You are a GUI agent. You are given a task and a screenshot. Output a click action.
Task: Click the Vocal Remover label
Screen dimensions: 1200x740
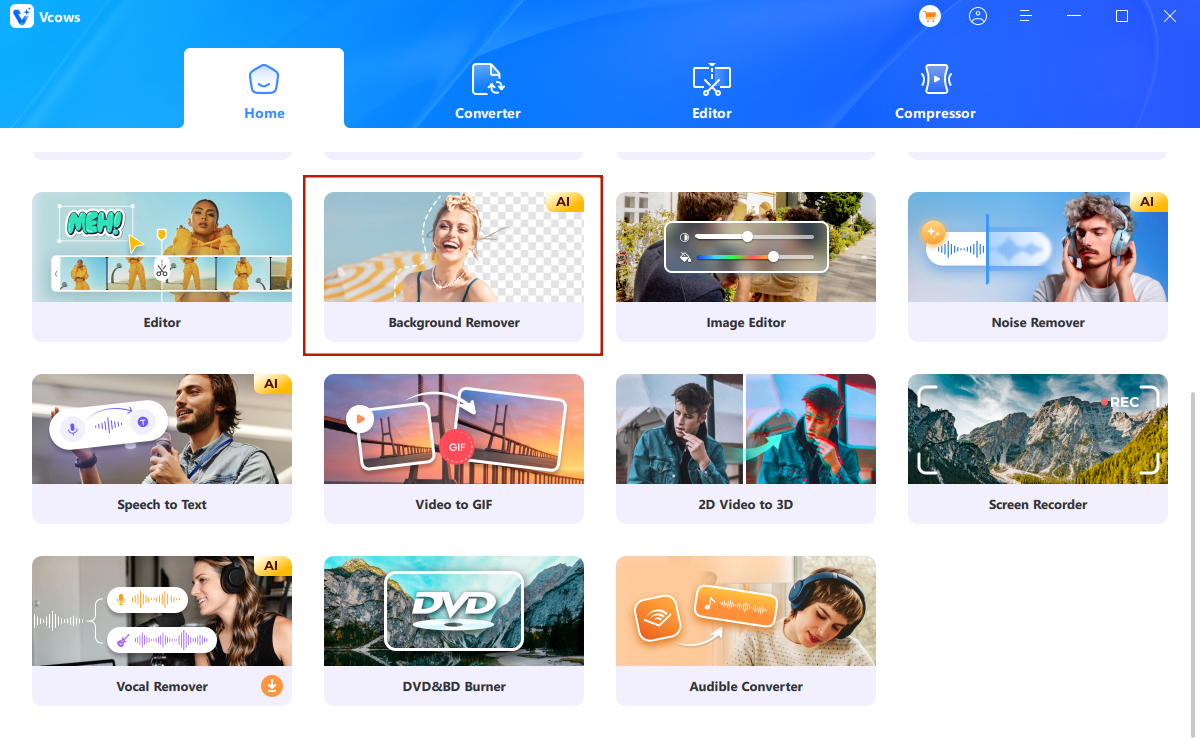[162, 687]
